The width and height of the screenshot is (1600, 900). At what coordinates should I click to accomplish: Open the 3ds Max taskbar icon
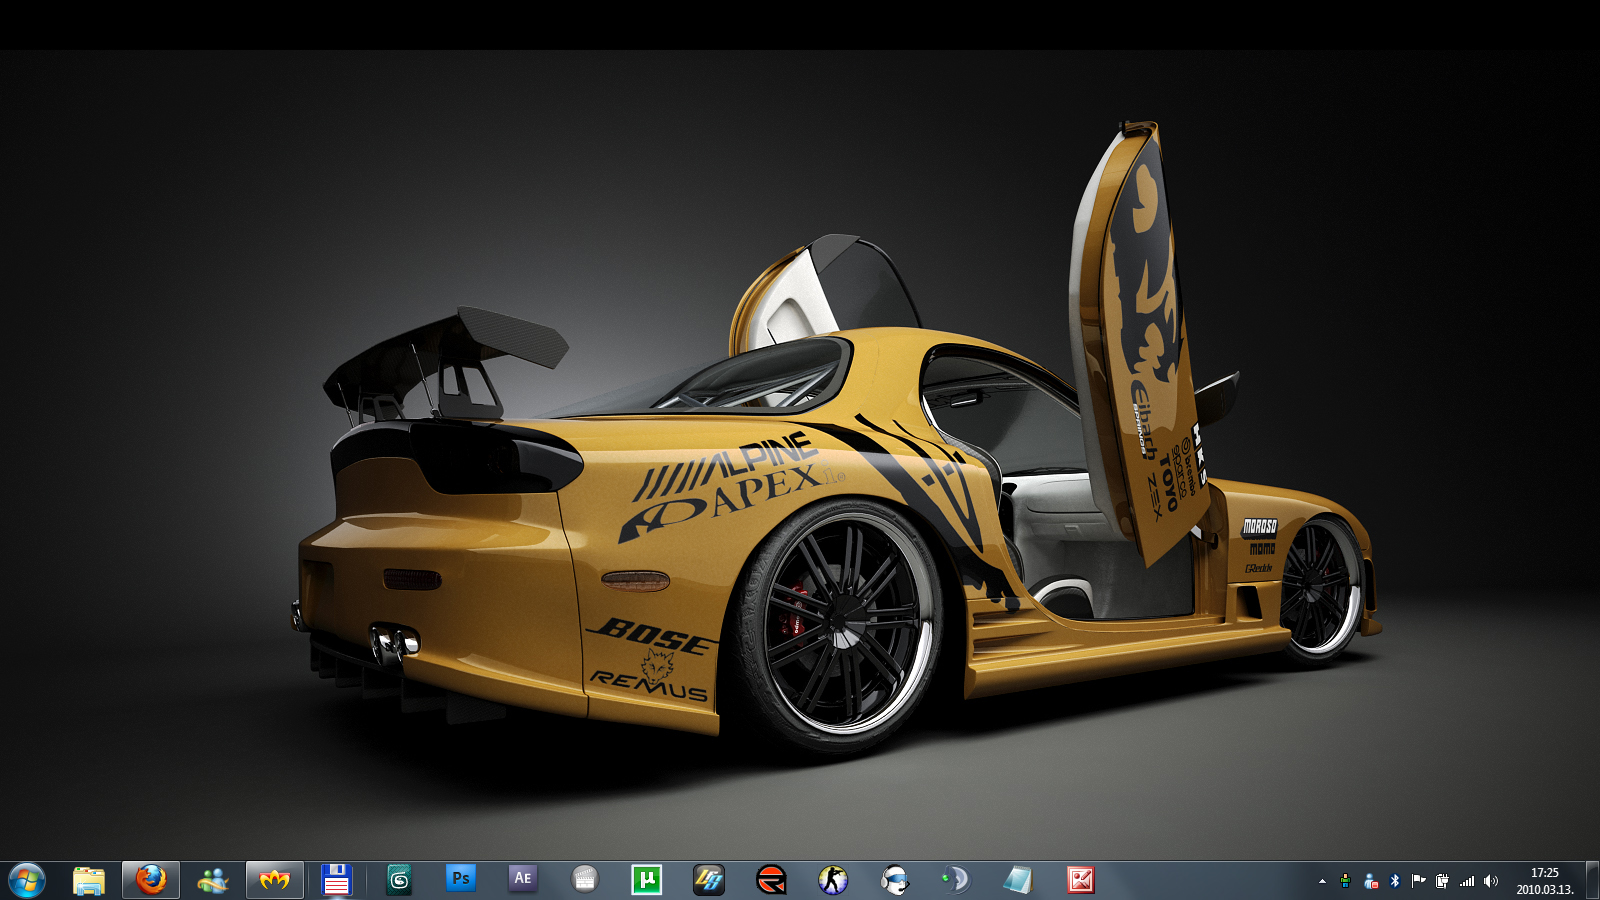(x=399, y=880)
